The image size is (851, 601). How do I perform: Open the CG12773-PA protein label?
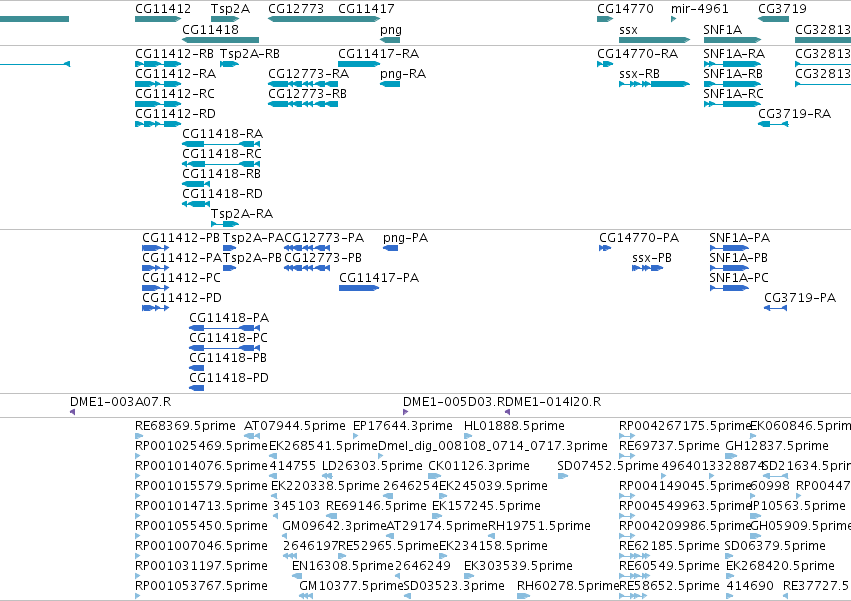pyautogui.click(x=324, y=238)
